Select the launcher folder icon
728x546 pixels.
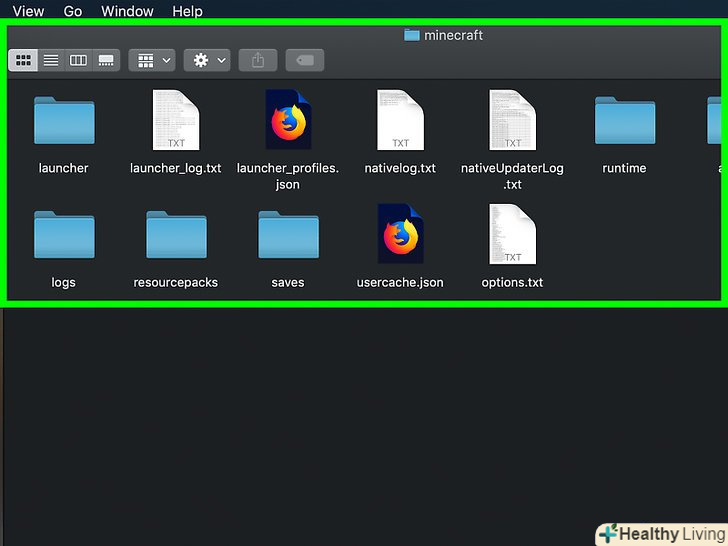click(x=64, y=120)
